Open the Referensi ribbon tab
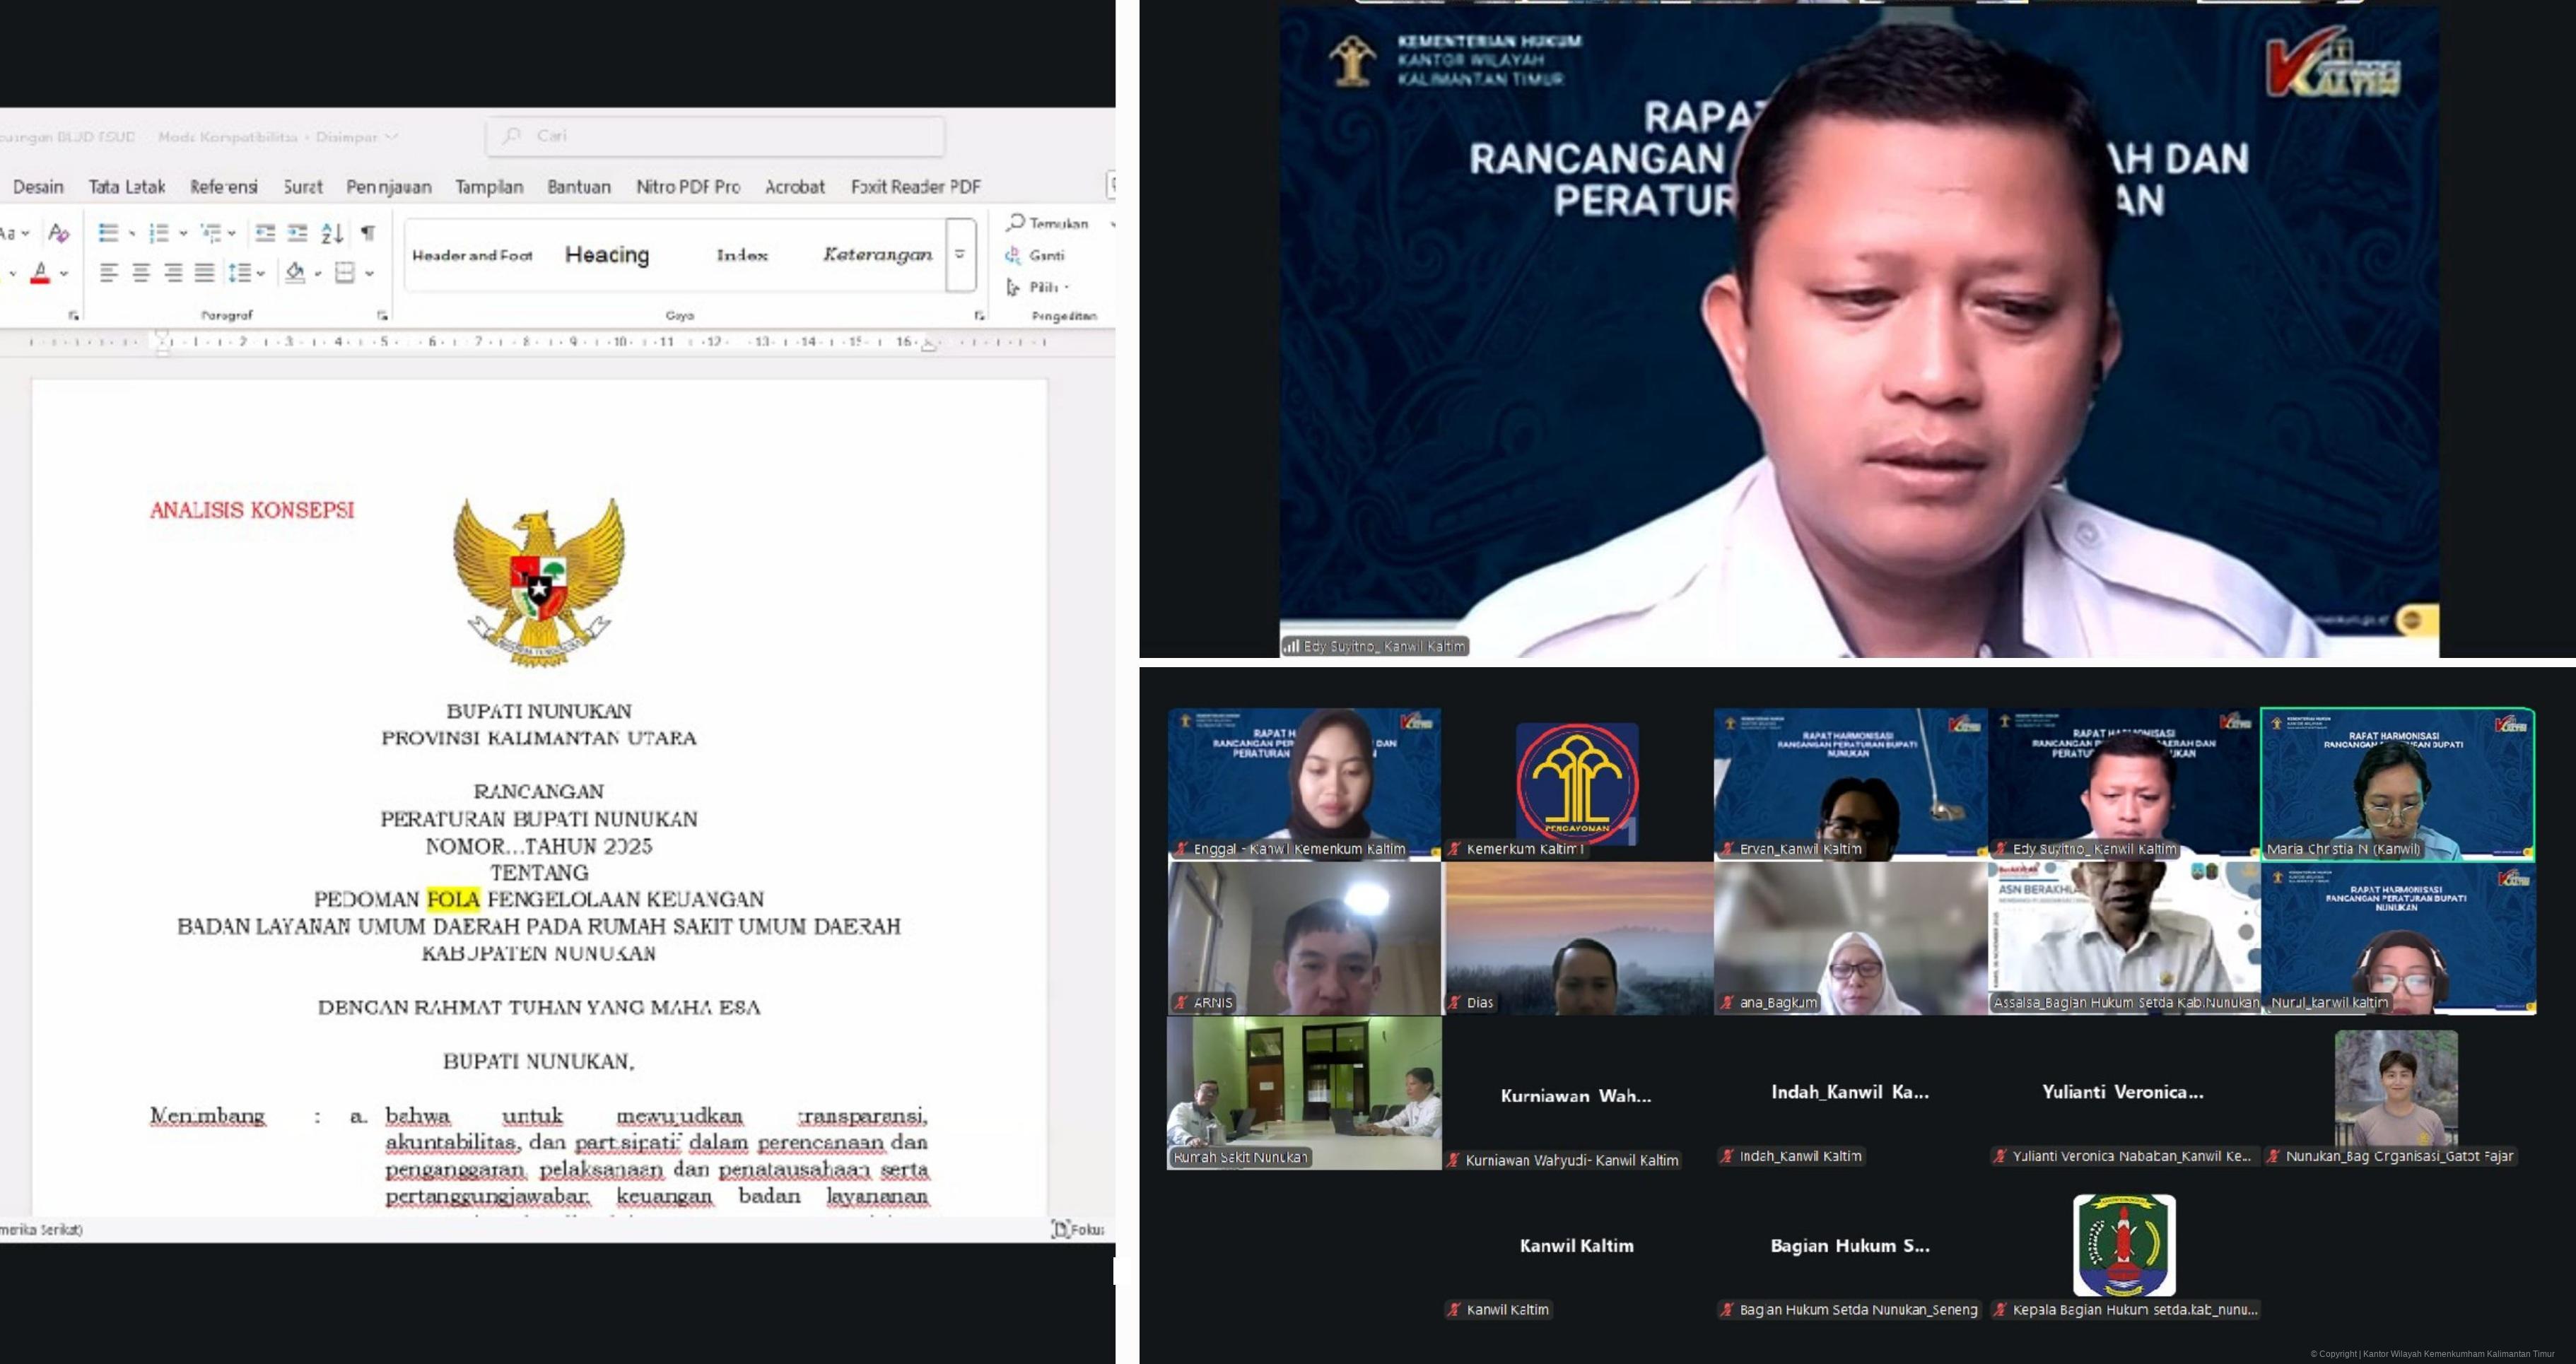 223,187
